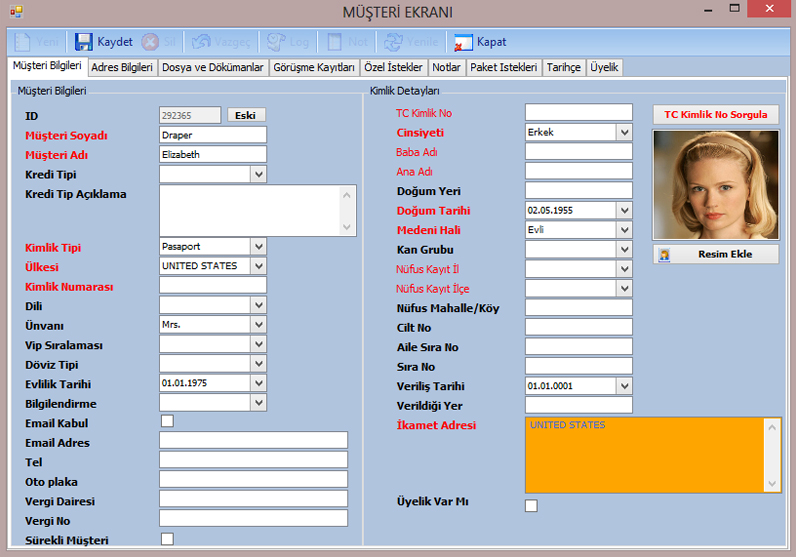Click the TC Kimlik No input field
The height and width of the screenshot is (557, 796).
[579, 112]
